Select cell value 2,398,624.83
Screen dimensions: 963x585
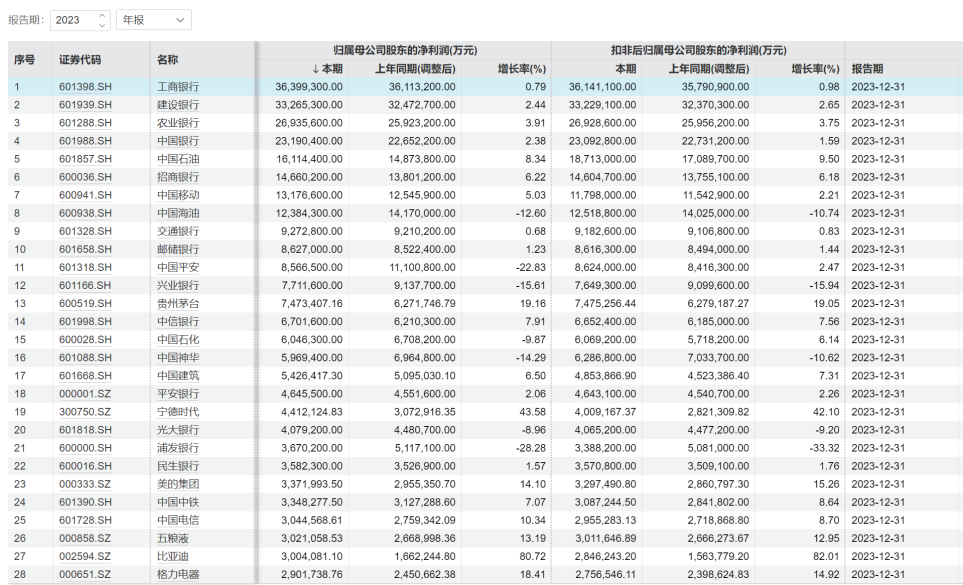[719, 575]
